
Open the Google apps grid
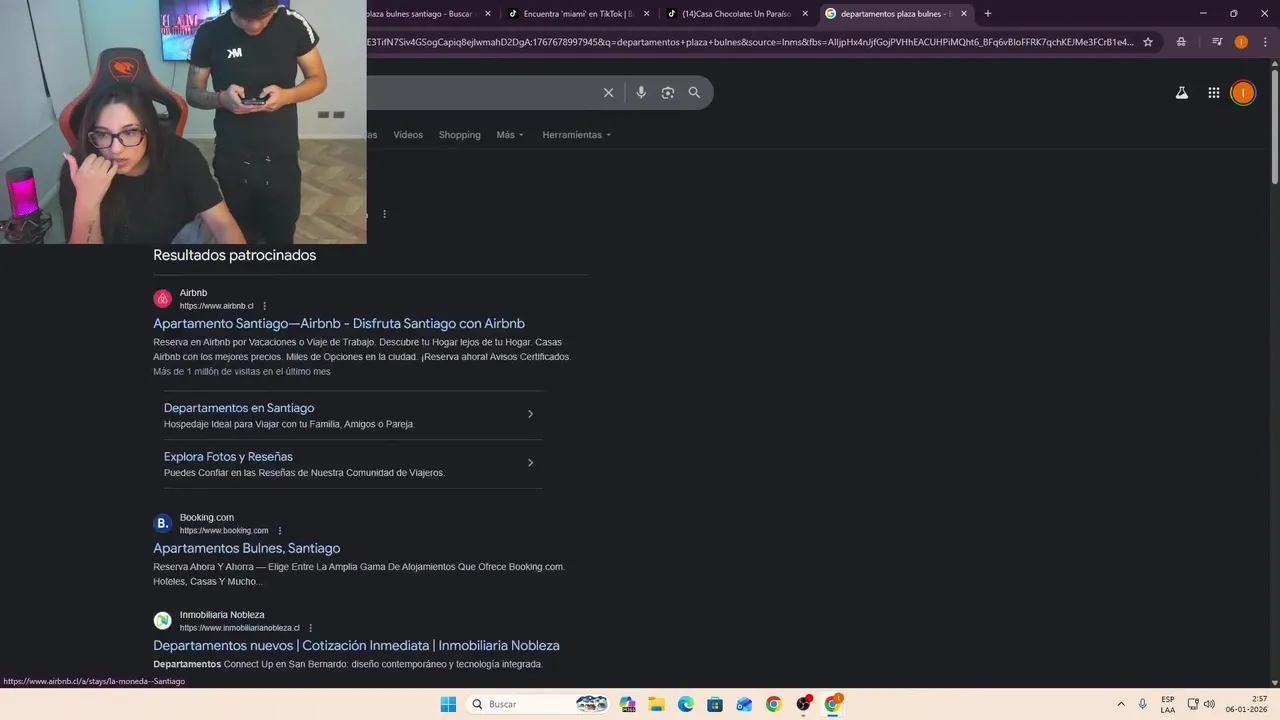pos(1213,93)
